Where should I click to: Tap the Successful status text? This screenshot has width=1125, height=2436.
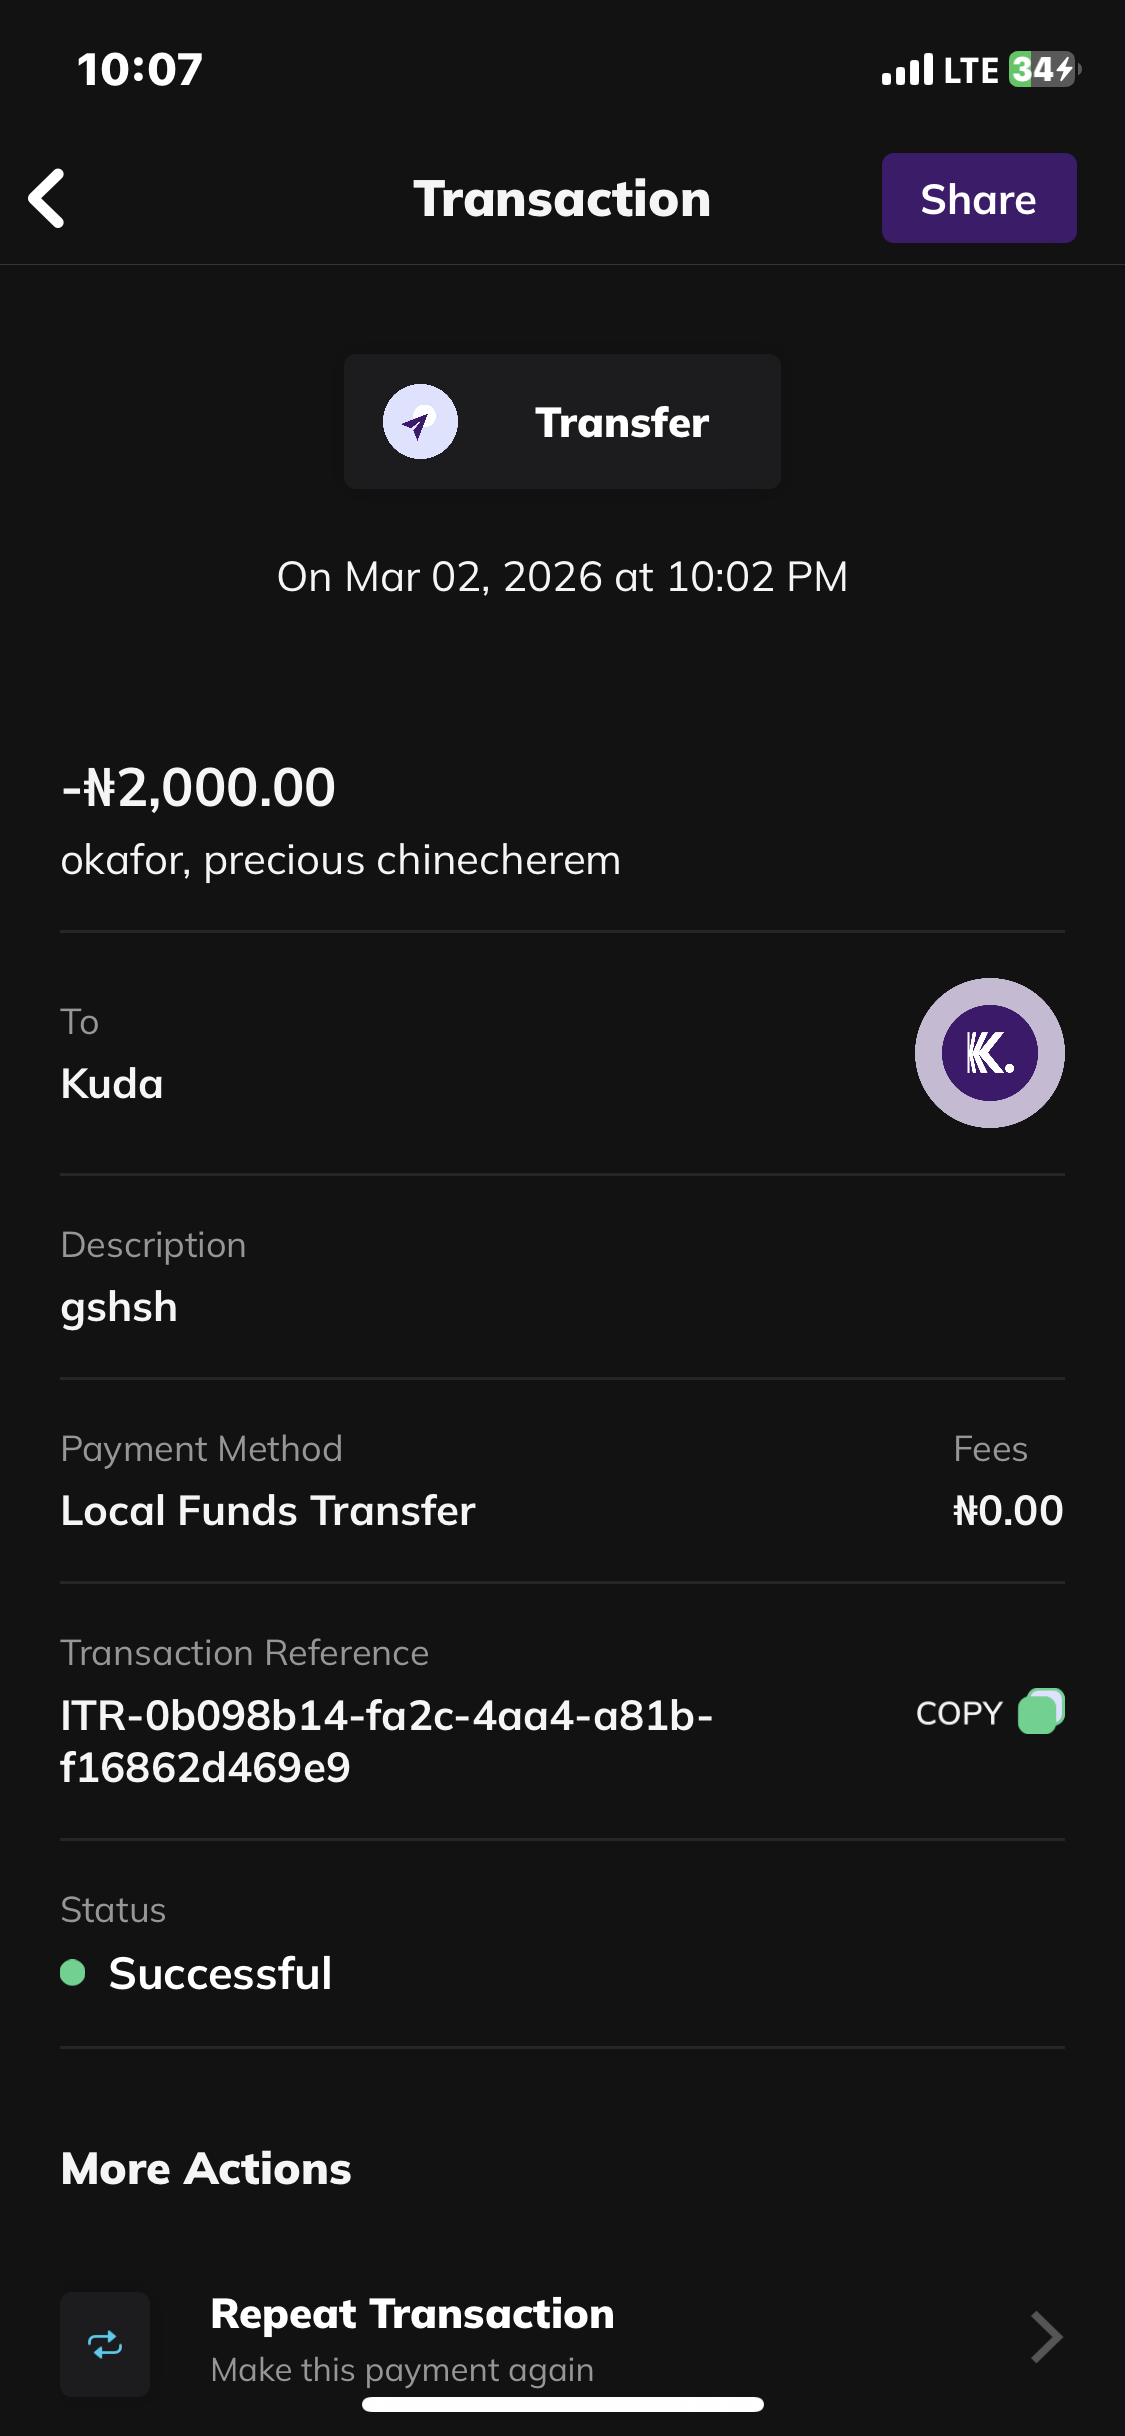click(x=220, y=1973)
